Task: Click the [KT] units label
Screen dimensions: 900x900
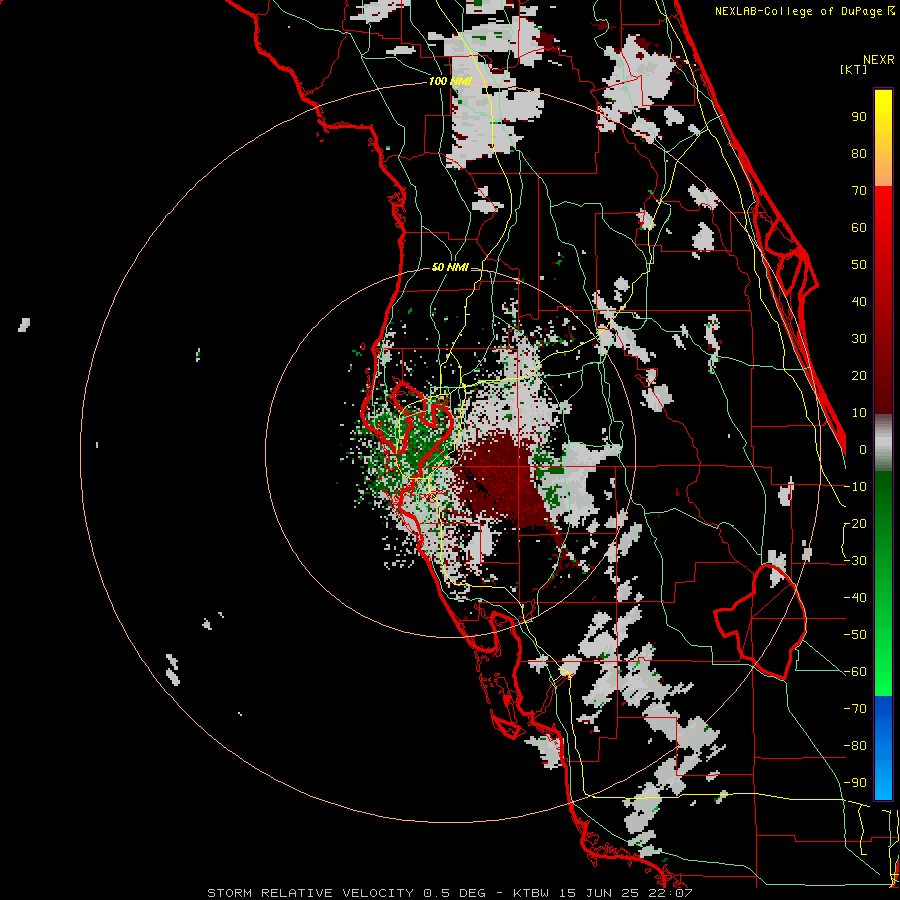Action: (x=854, y=69)
